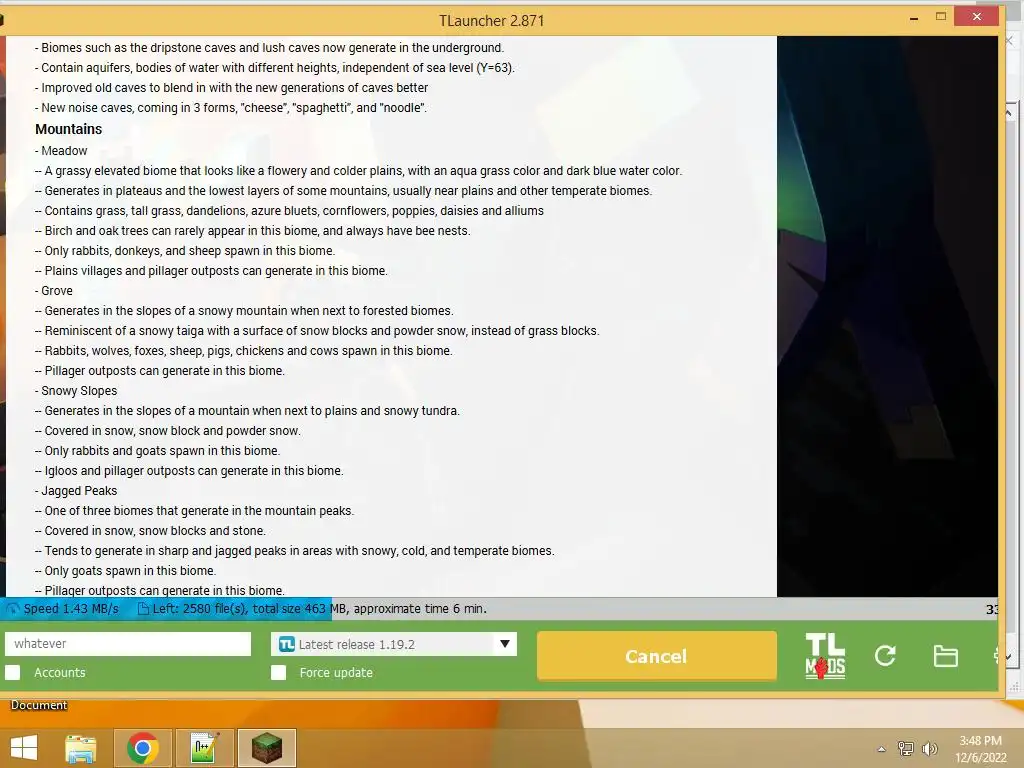Click the 'Document' label above taskbar

click(39, 705)
